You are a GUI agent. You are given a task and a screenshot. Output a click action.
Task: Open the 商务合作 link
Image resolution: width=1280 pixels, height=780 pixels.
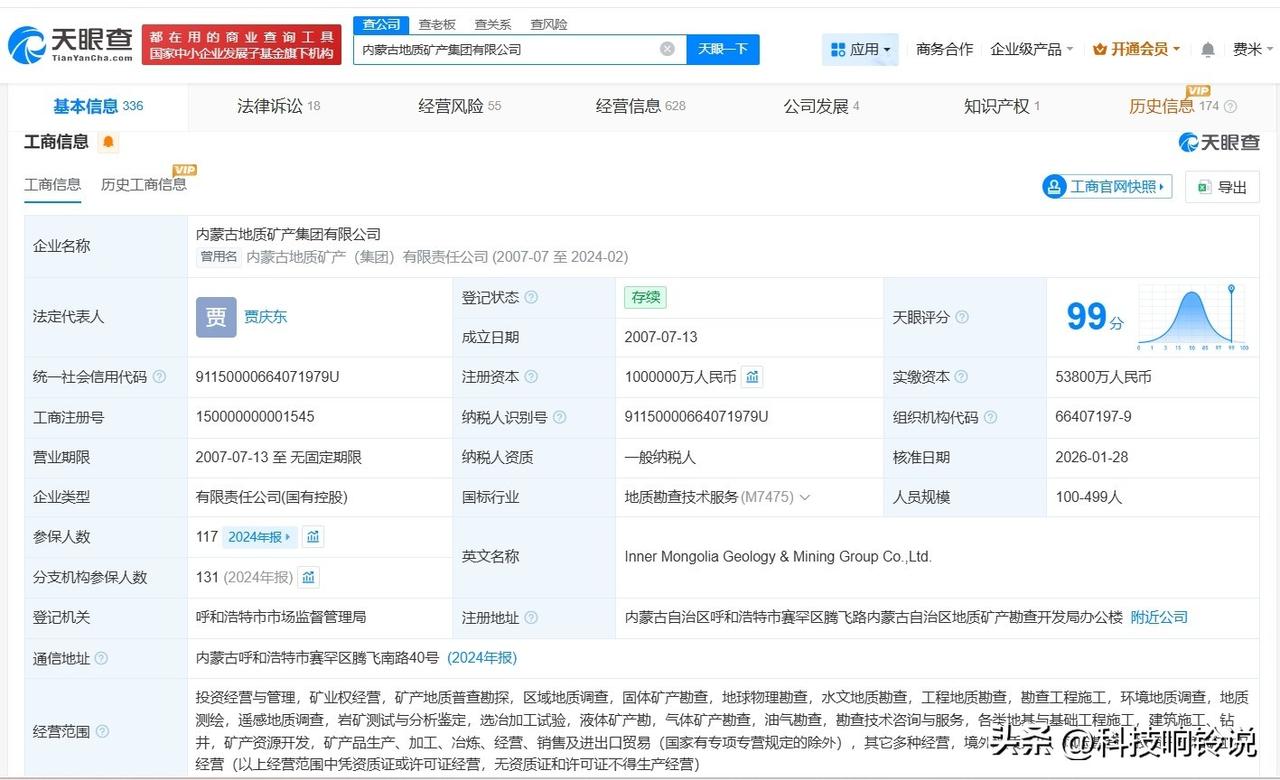[944, 49]
